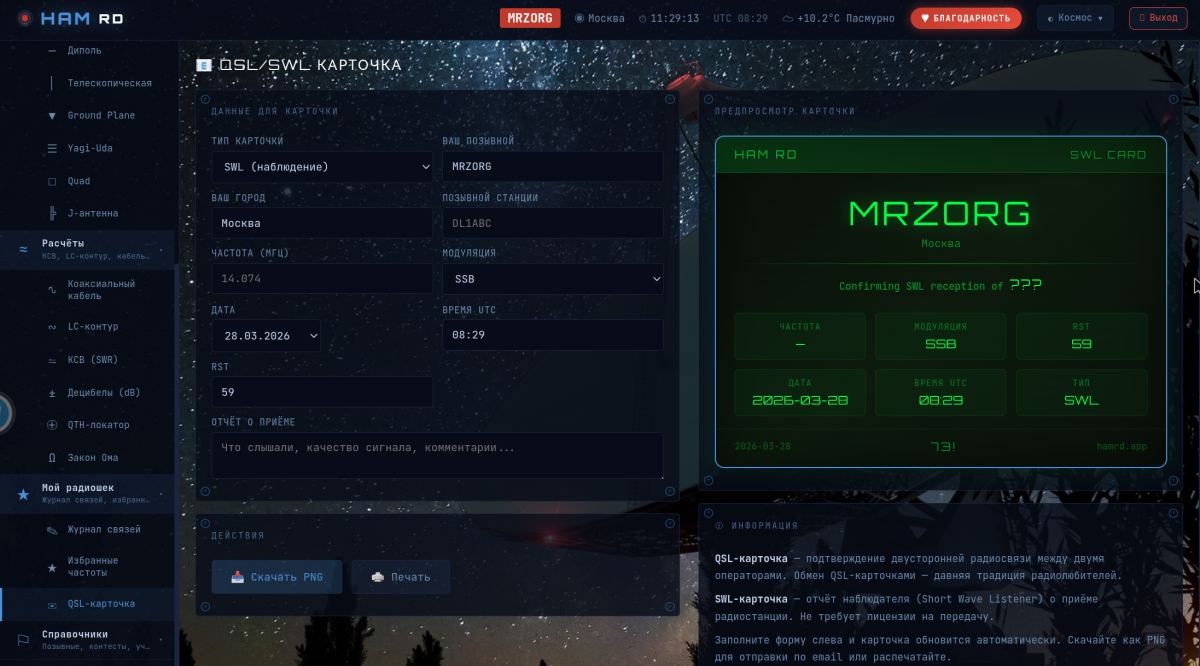Click the weather +10.2°C Пасмурно widget
This screenshot has height=666, width=1200.
pos(838,18)
